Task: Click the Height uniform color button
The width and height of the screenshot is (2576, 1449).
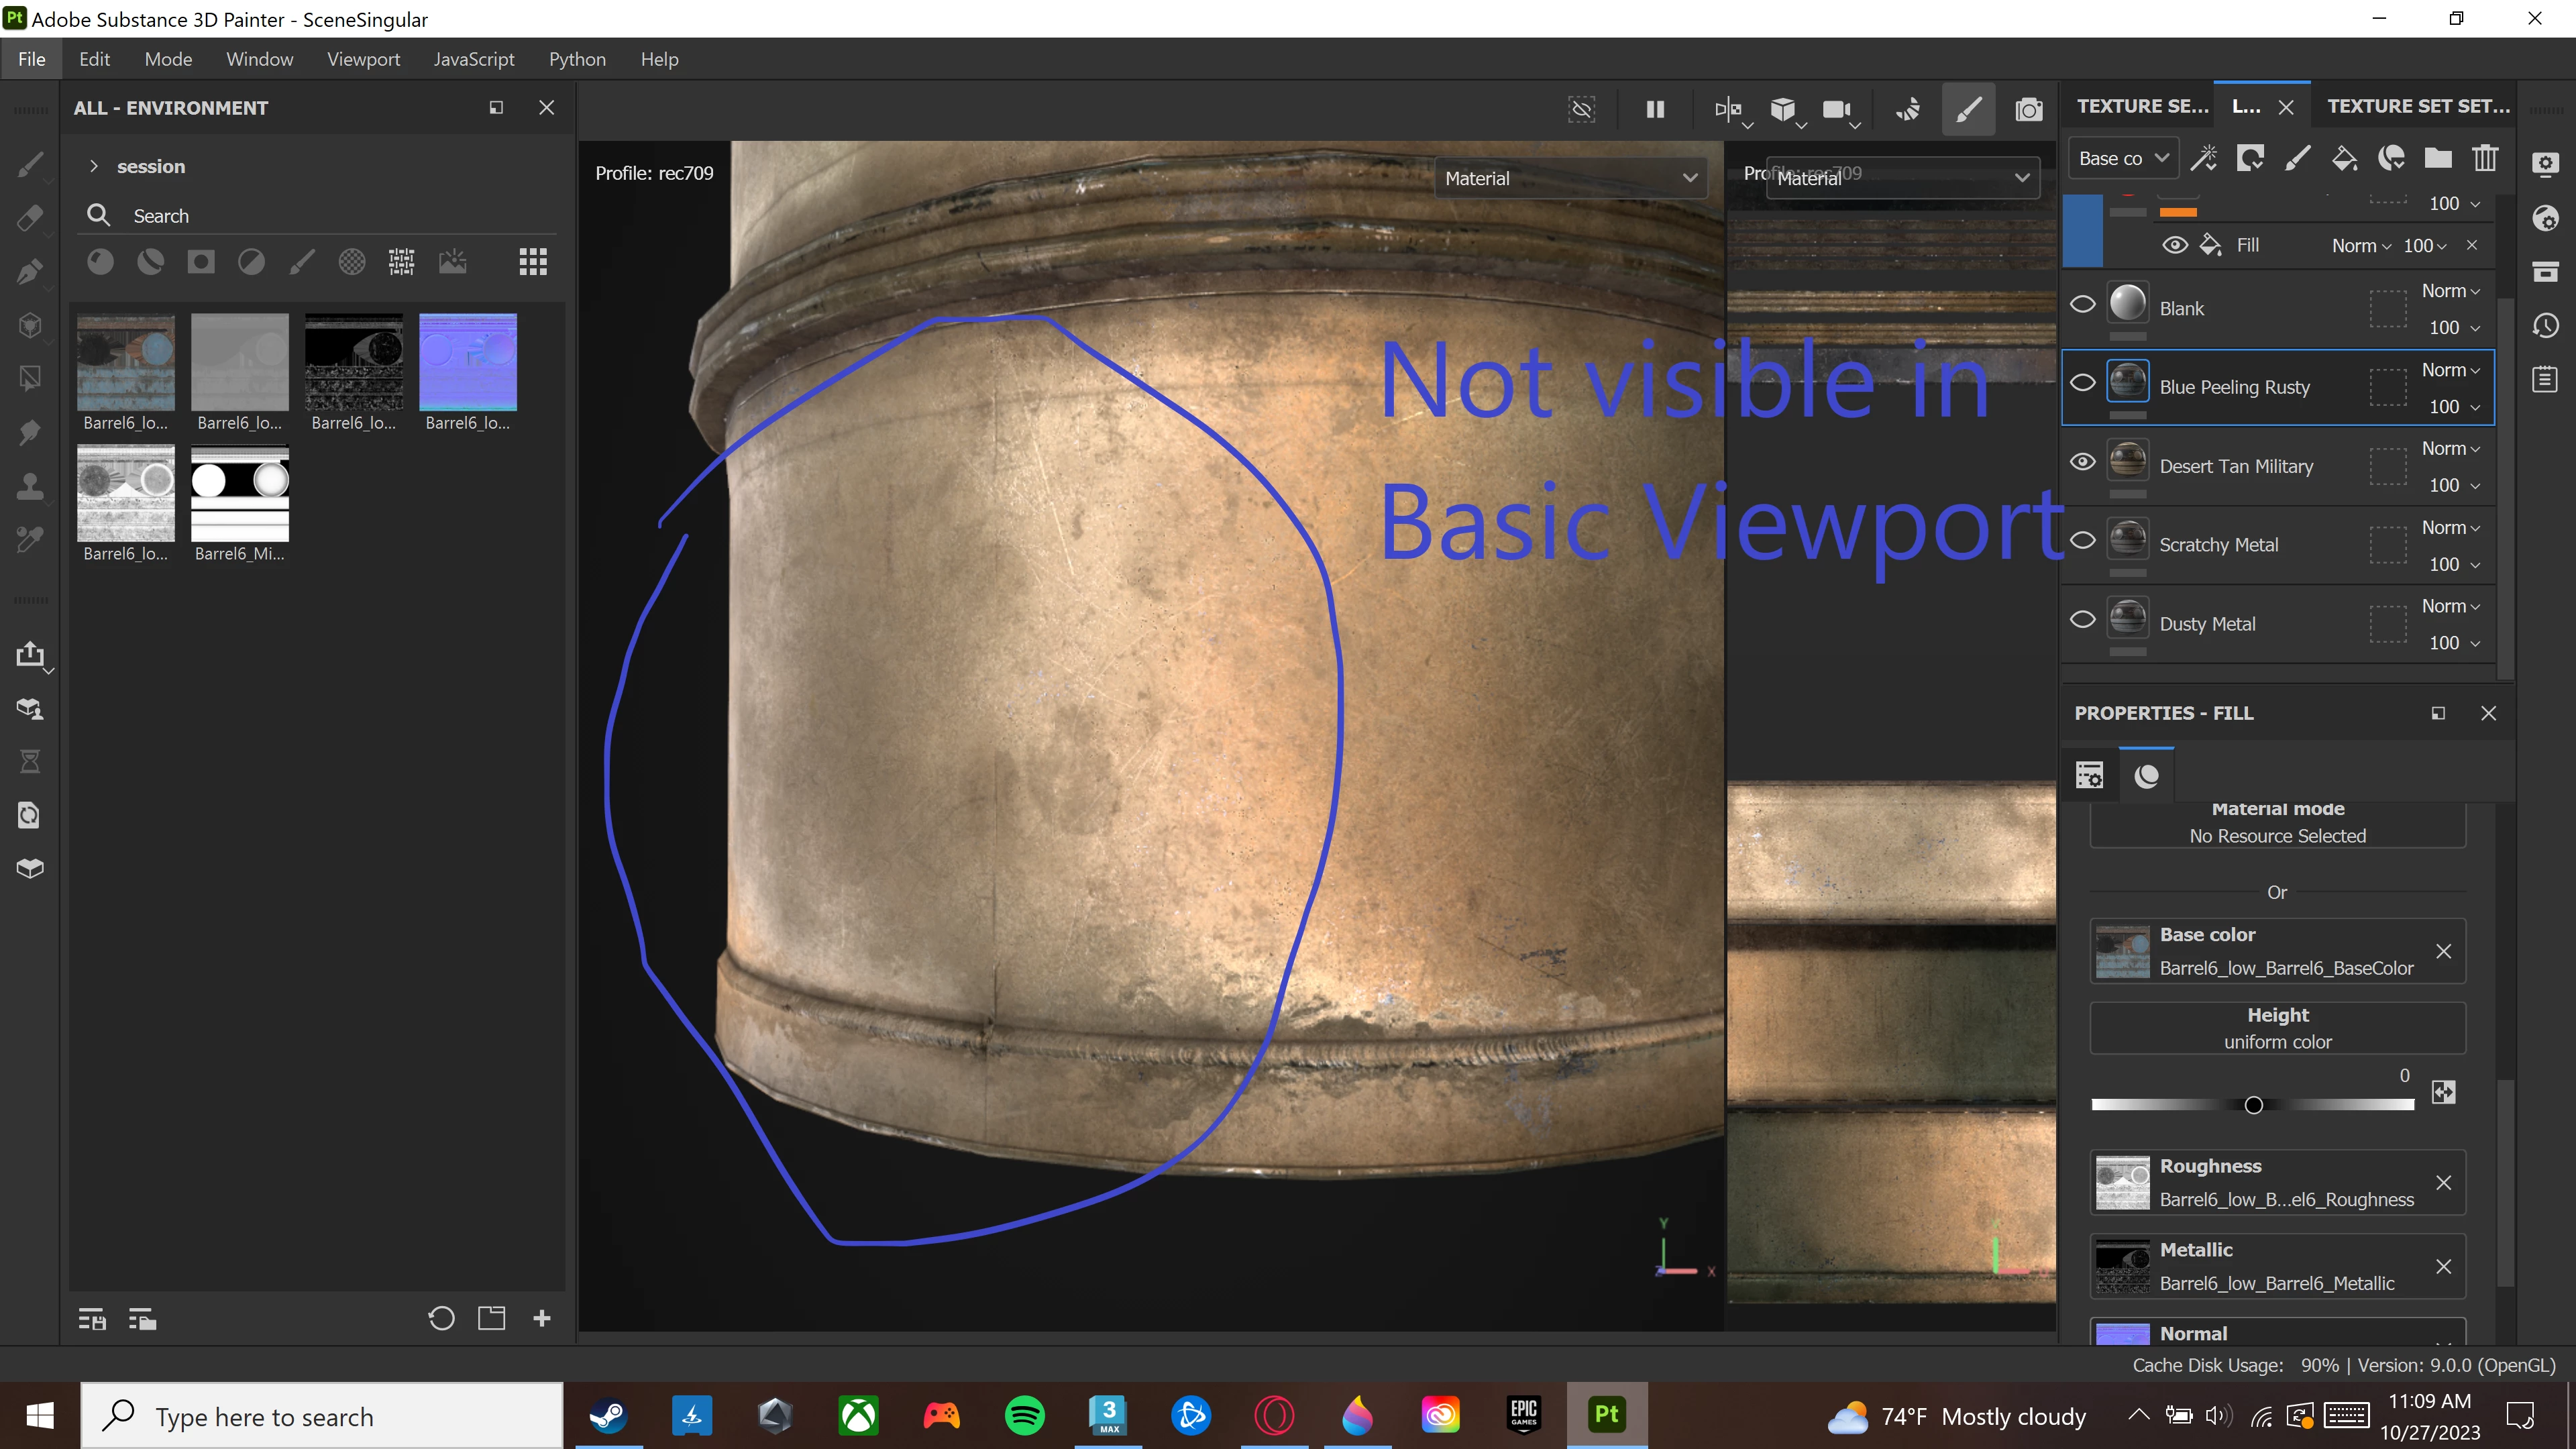Action: pos(2277,1028)
